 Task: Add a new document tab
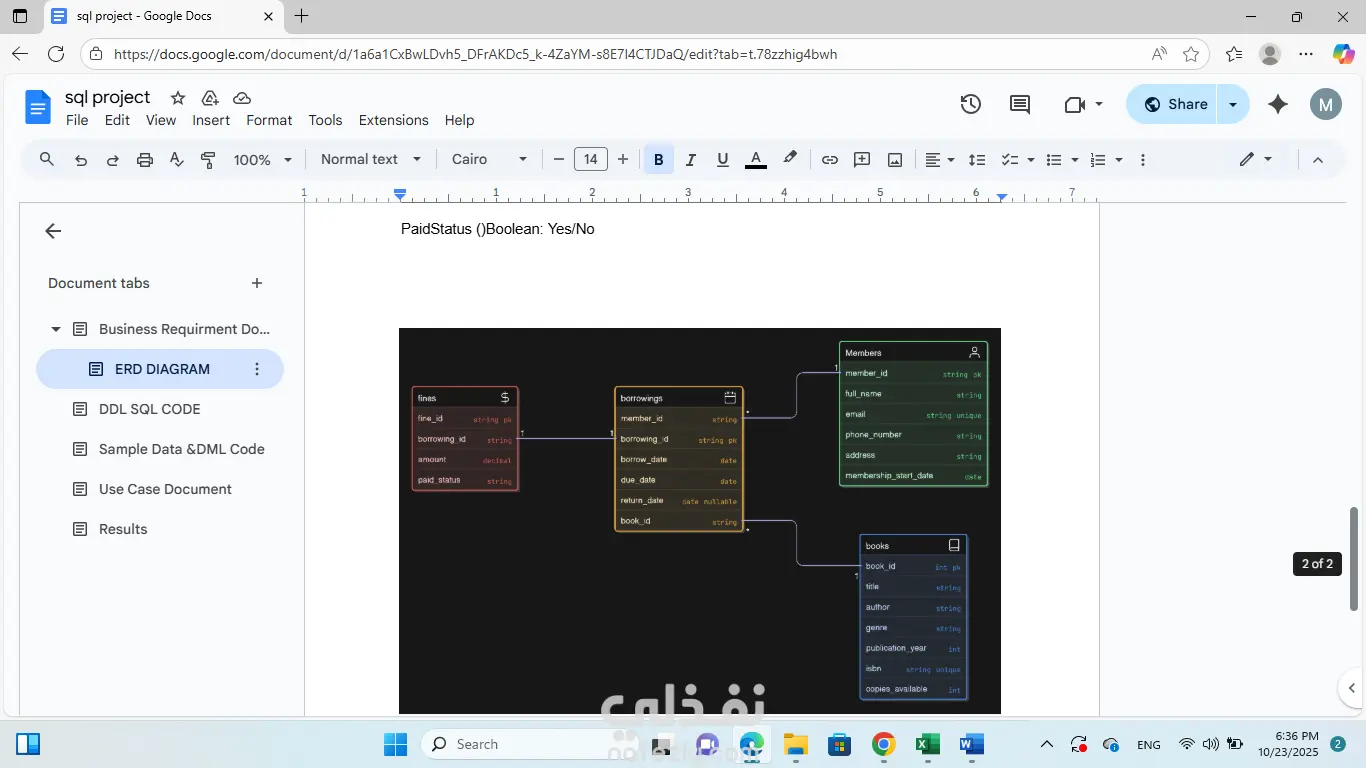(x=257, y=283)
